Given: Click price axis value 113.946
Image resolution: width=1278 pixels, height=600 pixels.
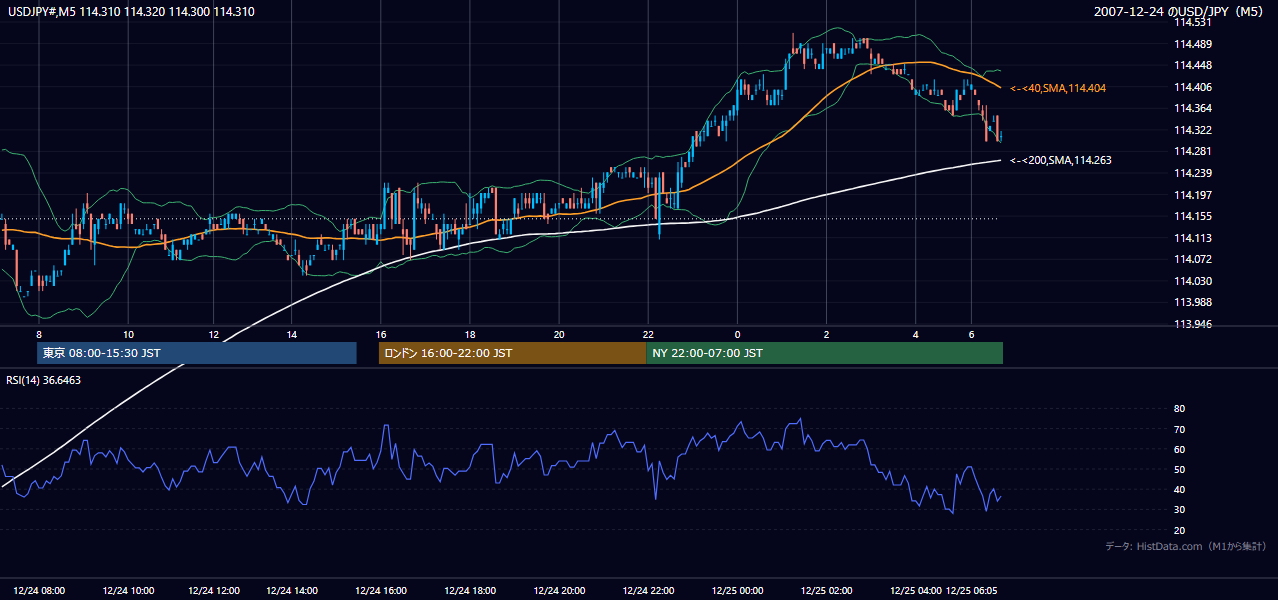Looking at the screenshot, I should coord(1192,324).
